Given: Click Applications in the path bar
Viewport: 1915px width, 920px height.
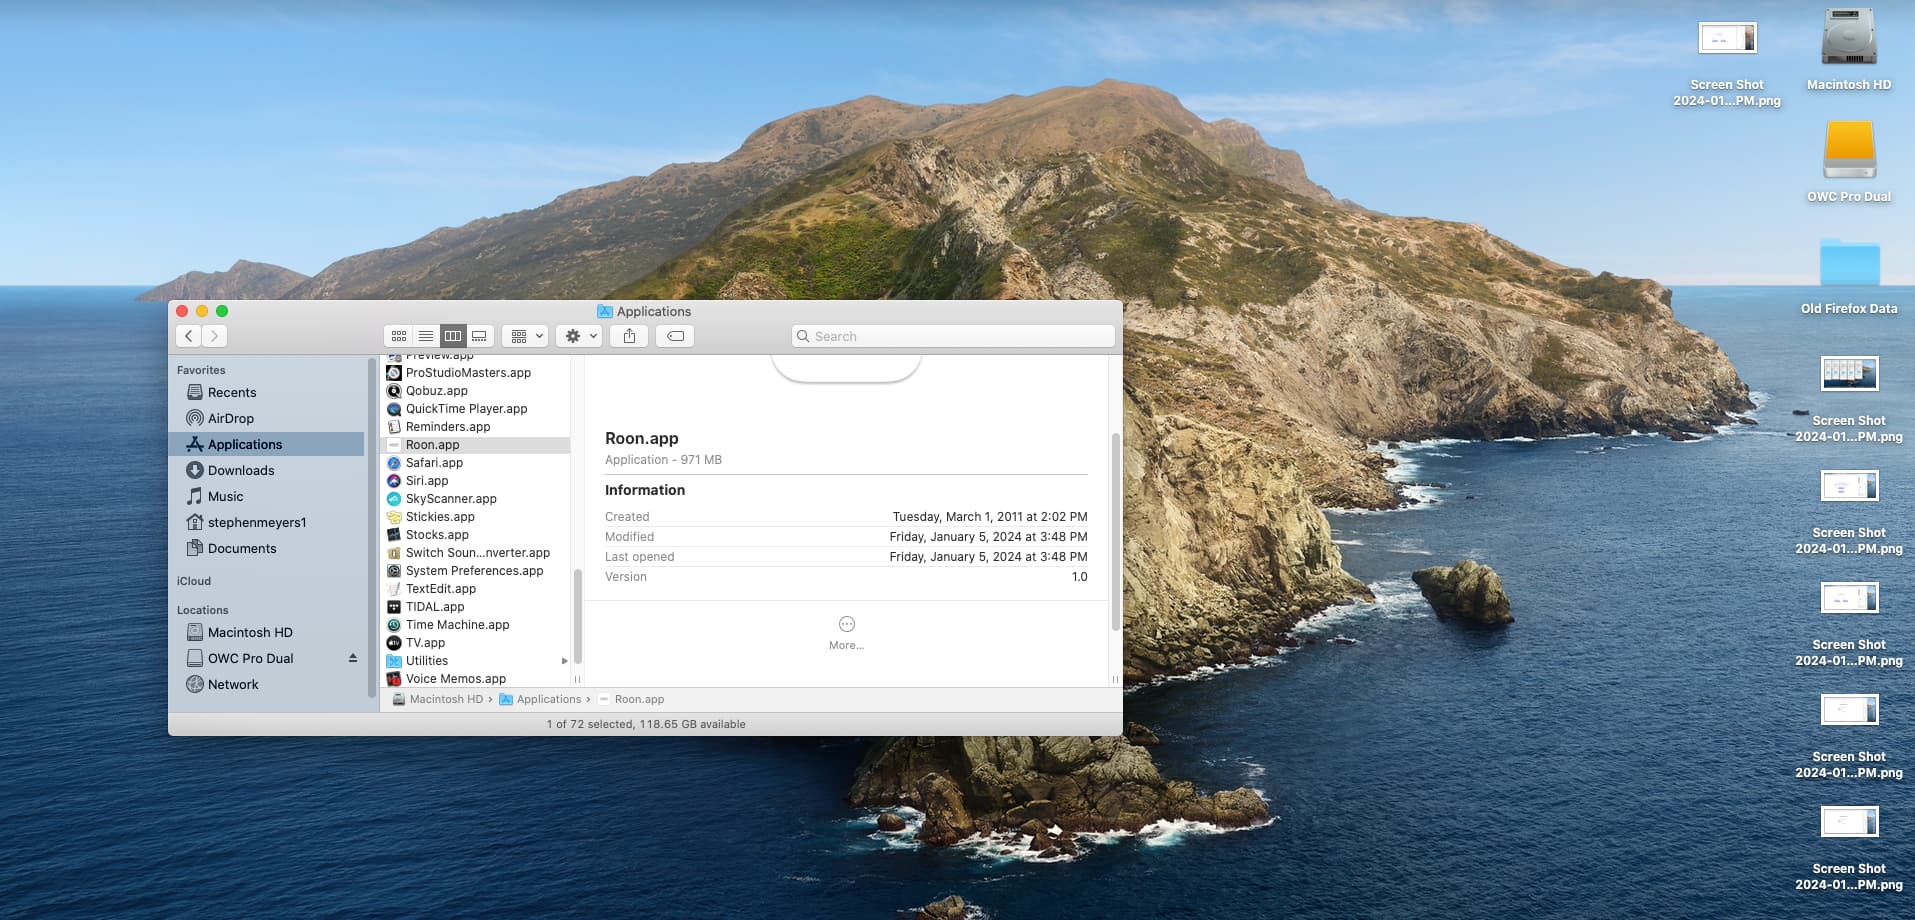Looking at the screenshot, I should pyautogui.click(x=548, y=700).
